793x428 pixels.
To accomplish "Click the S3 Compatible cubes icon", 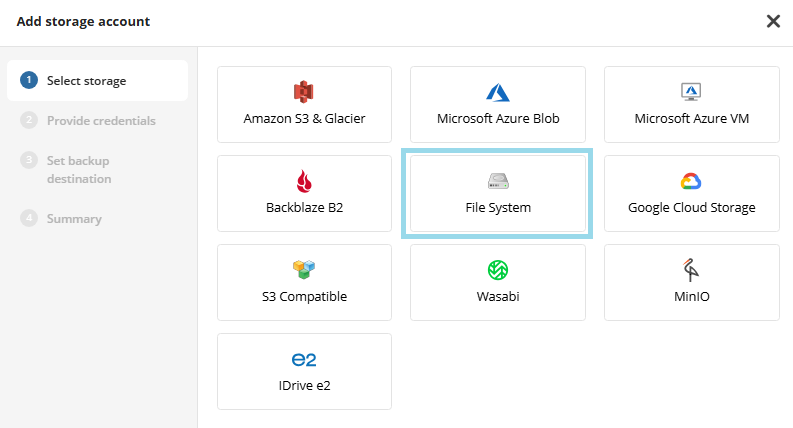I will (304, 270).
